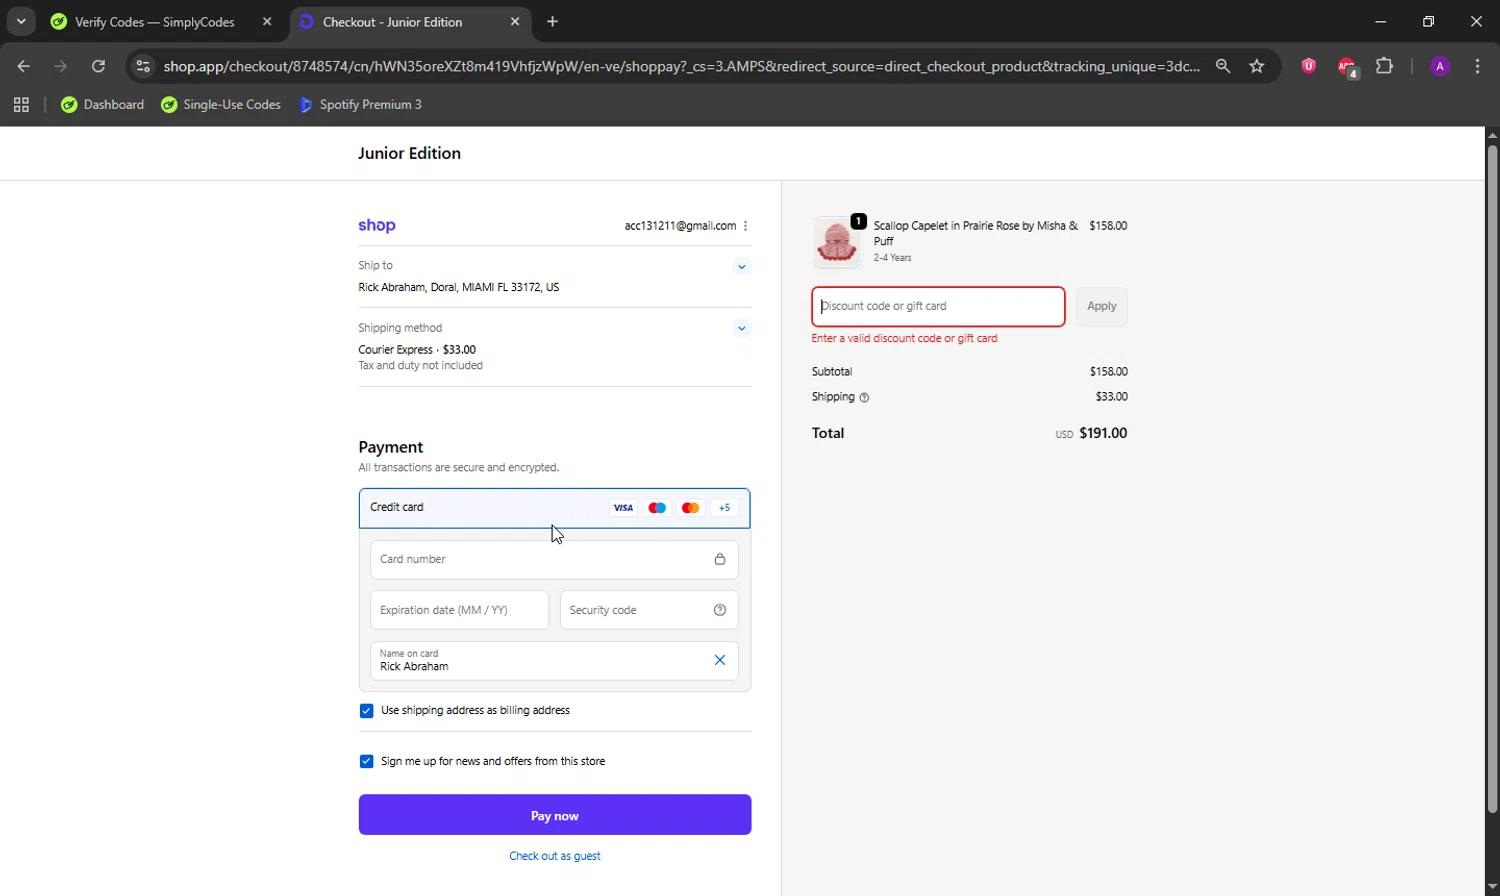Click the Junior Edition store title
Image resolution: width=1500 pixels, height=896 pixels.
409,153
